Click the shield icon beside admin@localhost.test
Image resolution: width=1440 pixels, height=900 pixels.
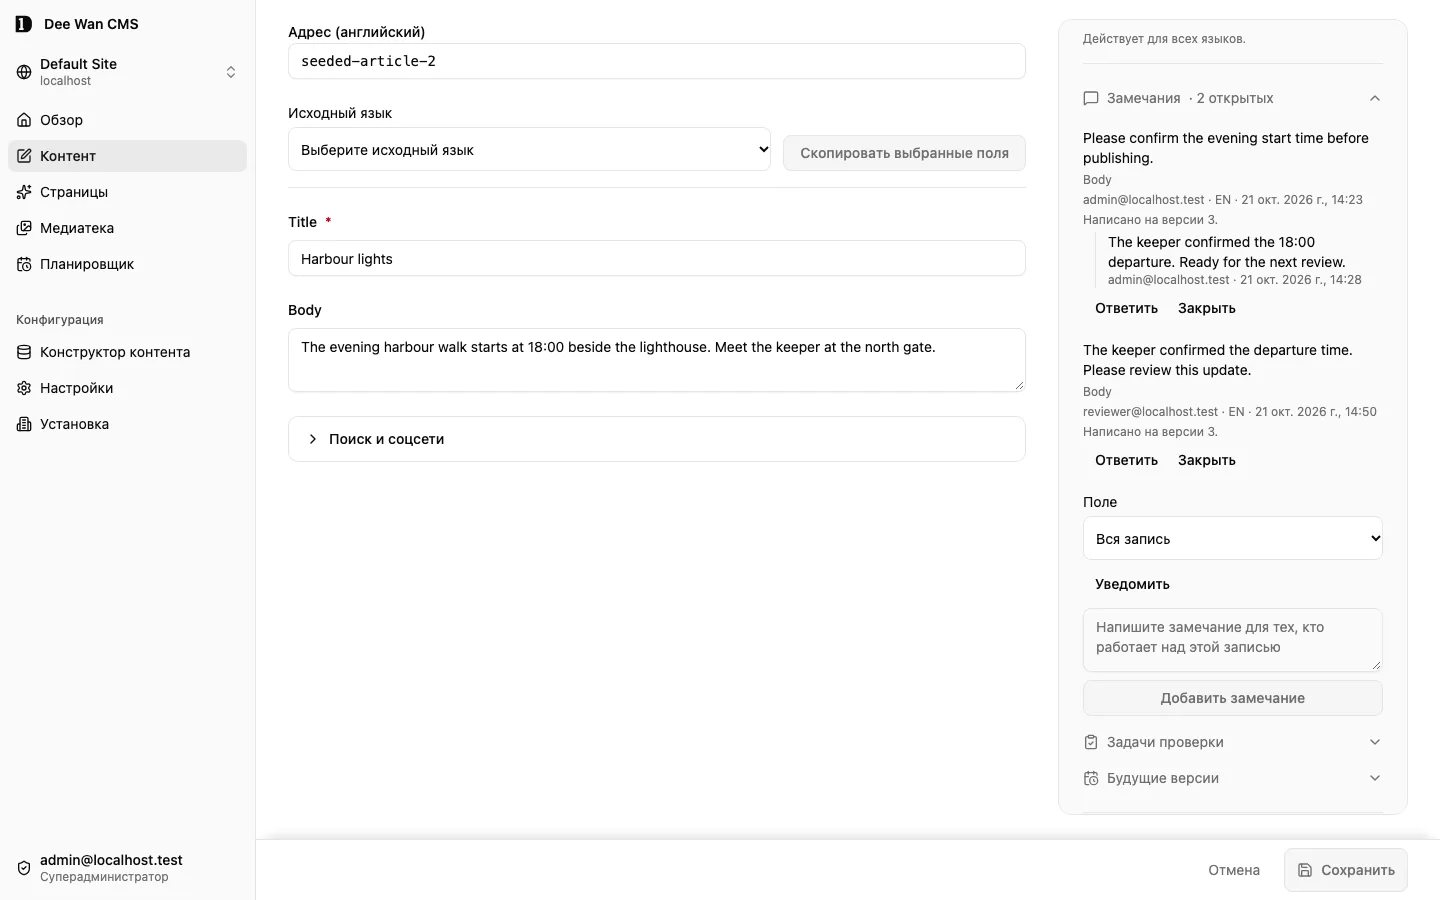(x=24, y=868)
